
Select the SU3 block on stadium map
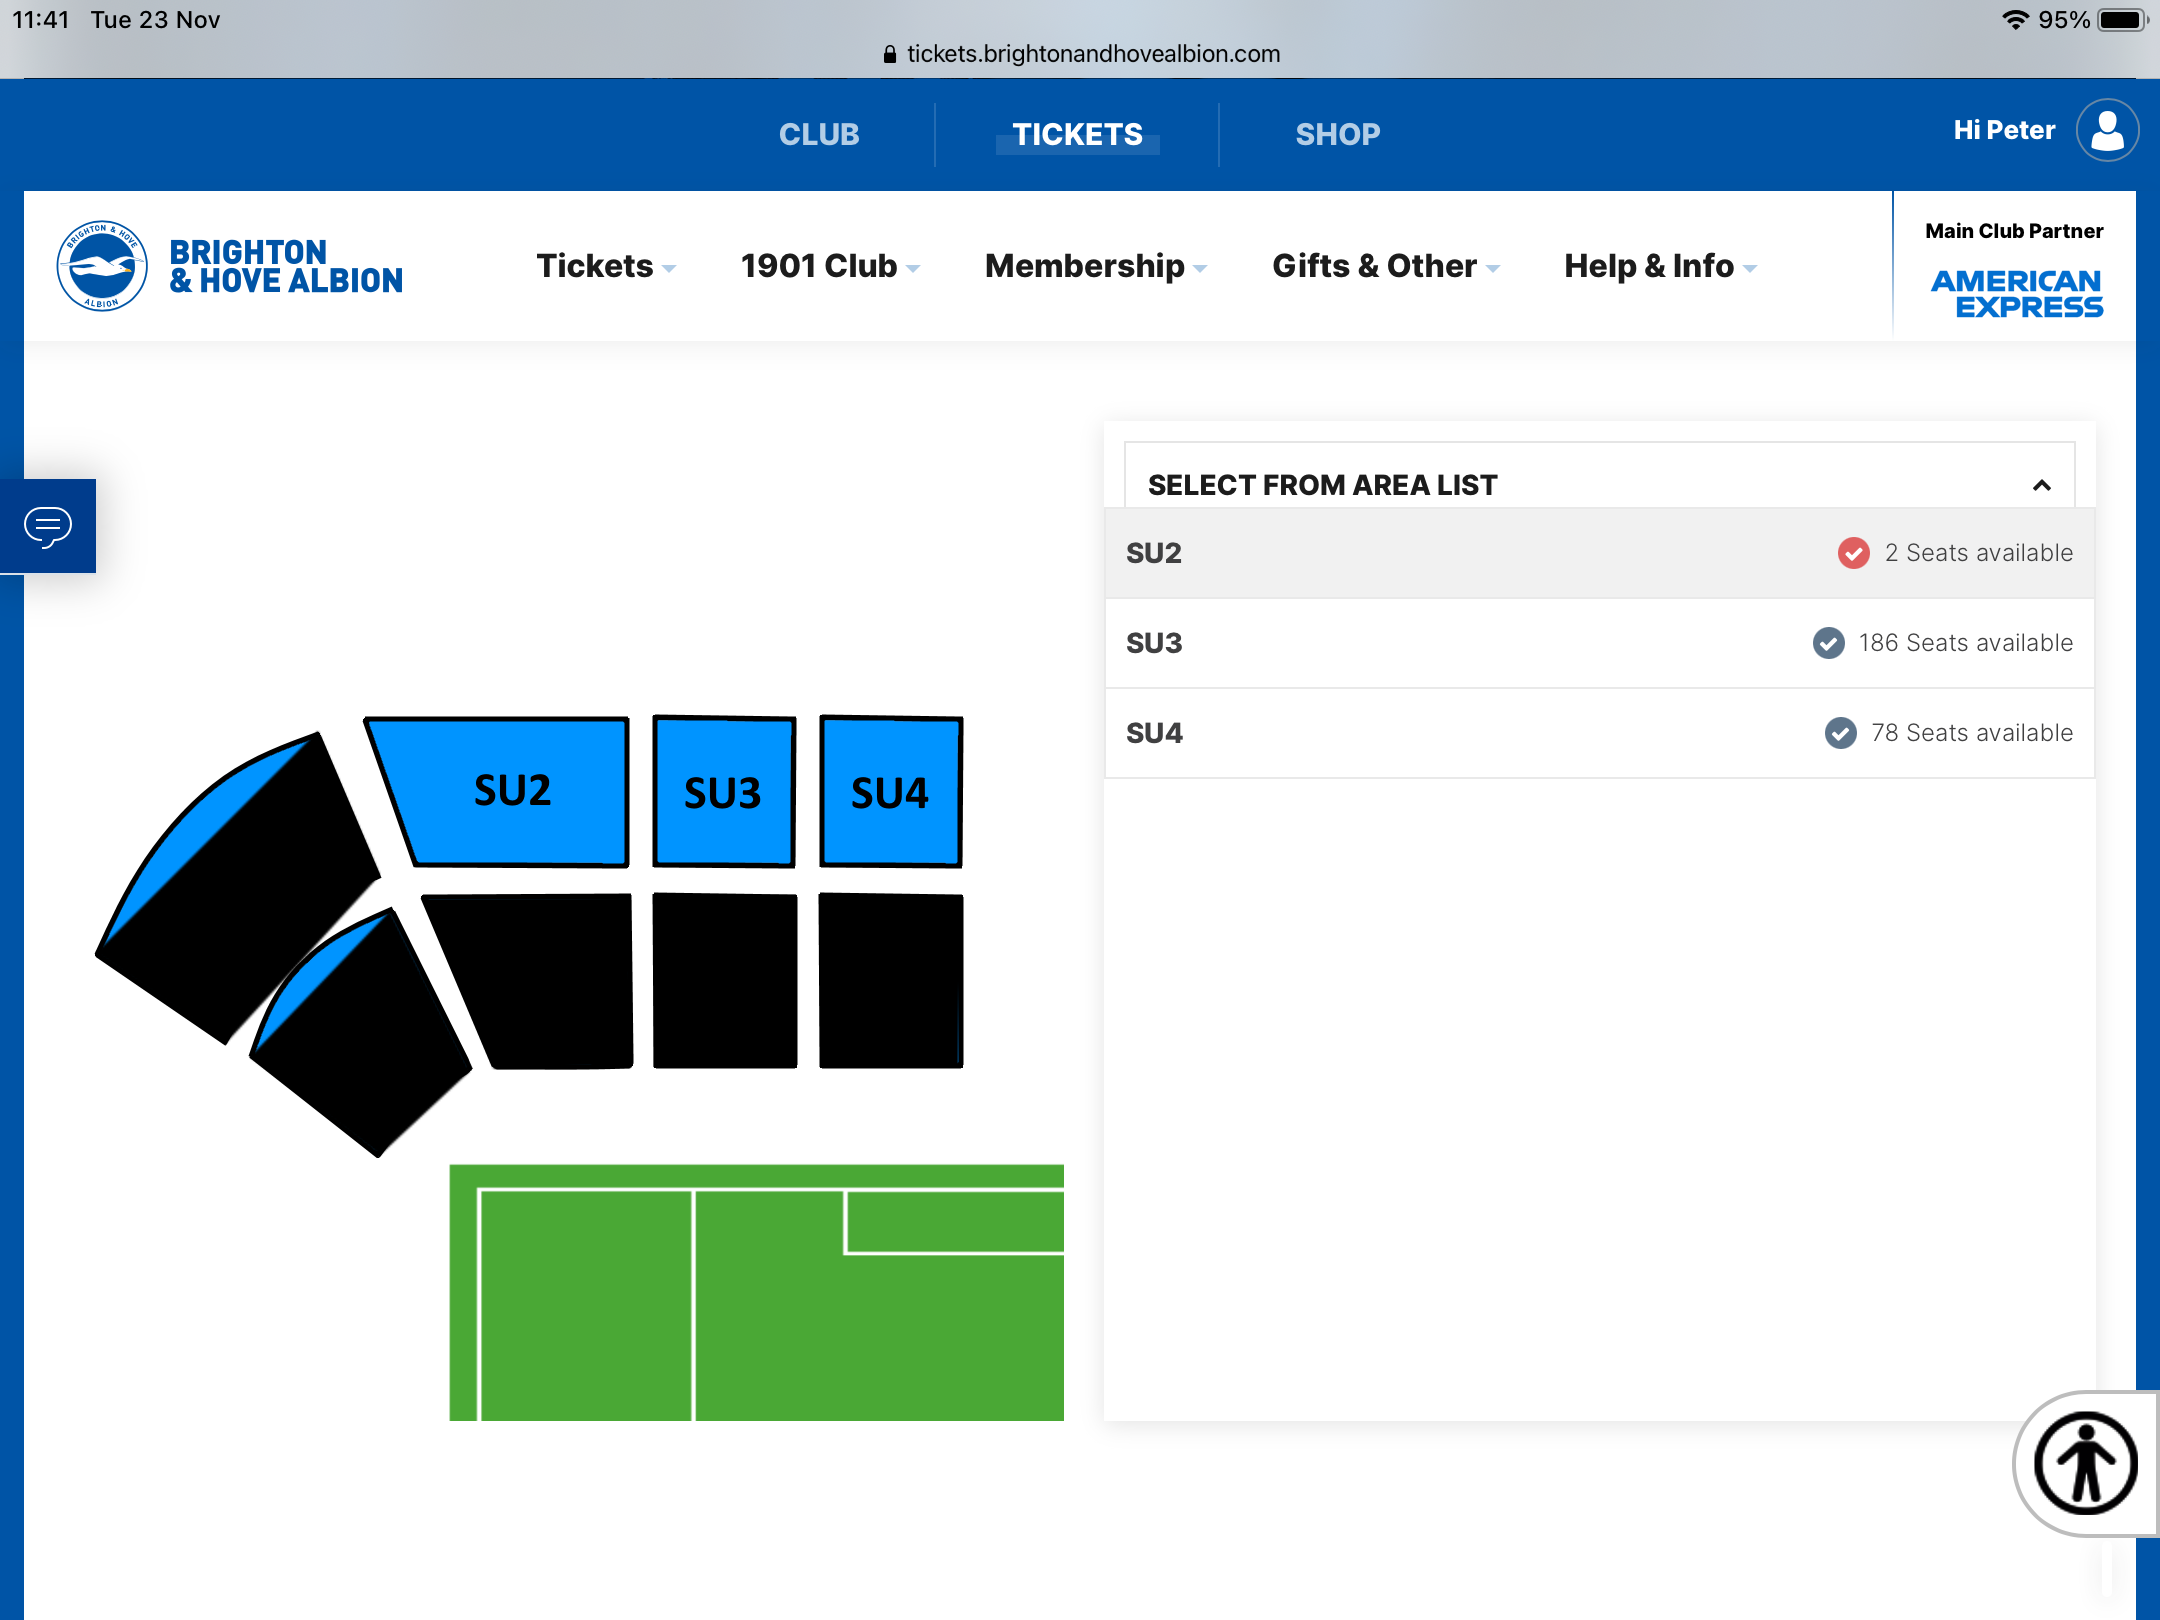(724, 791)
